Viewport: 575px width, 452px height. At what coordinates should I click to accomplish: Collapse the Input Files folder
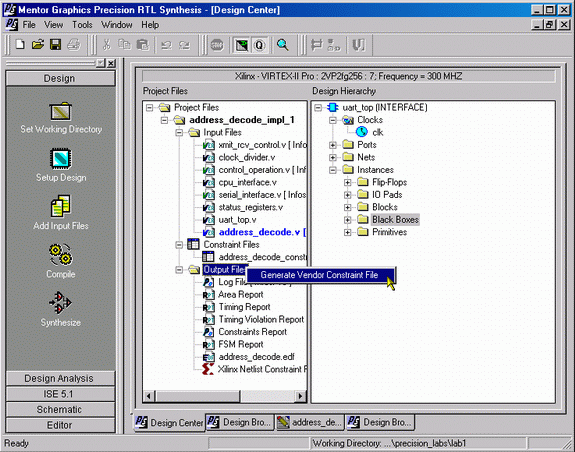179,132
